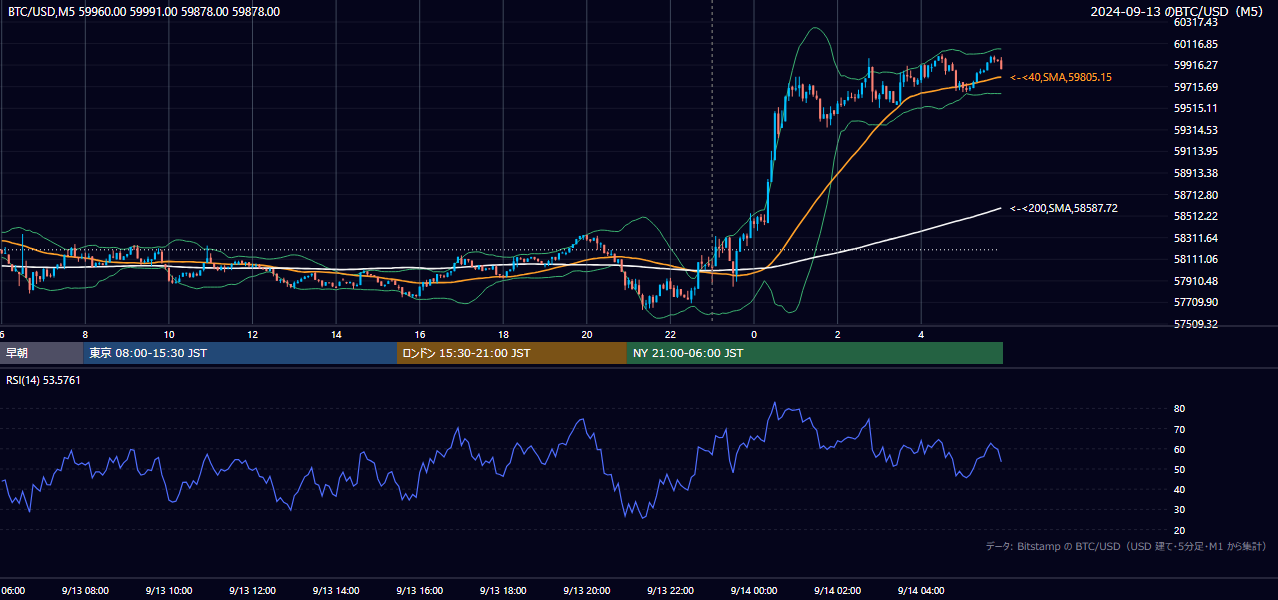
Task: Click the 9/13 18:00 bottom time label
Action: coord(503,590)
